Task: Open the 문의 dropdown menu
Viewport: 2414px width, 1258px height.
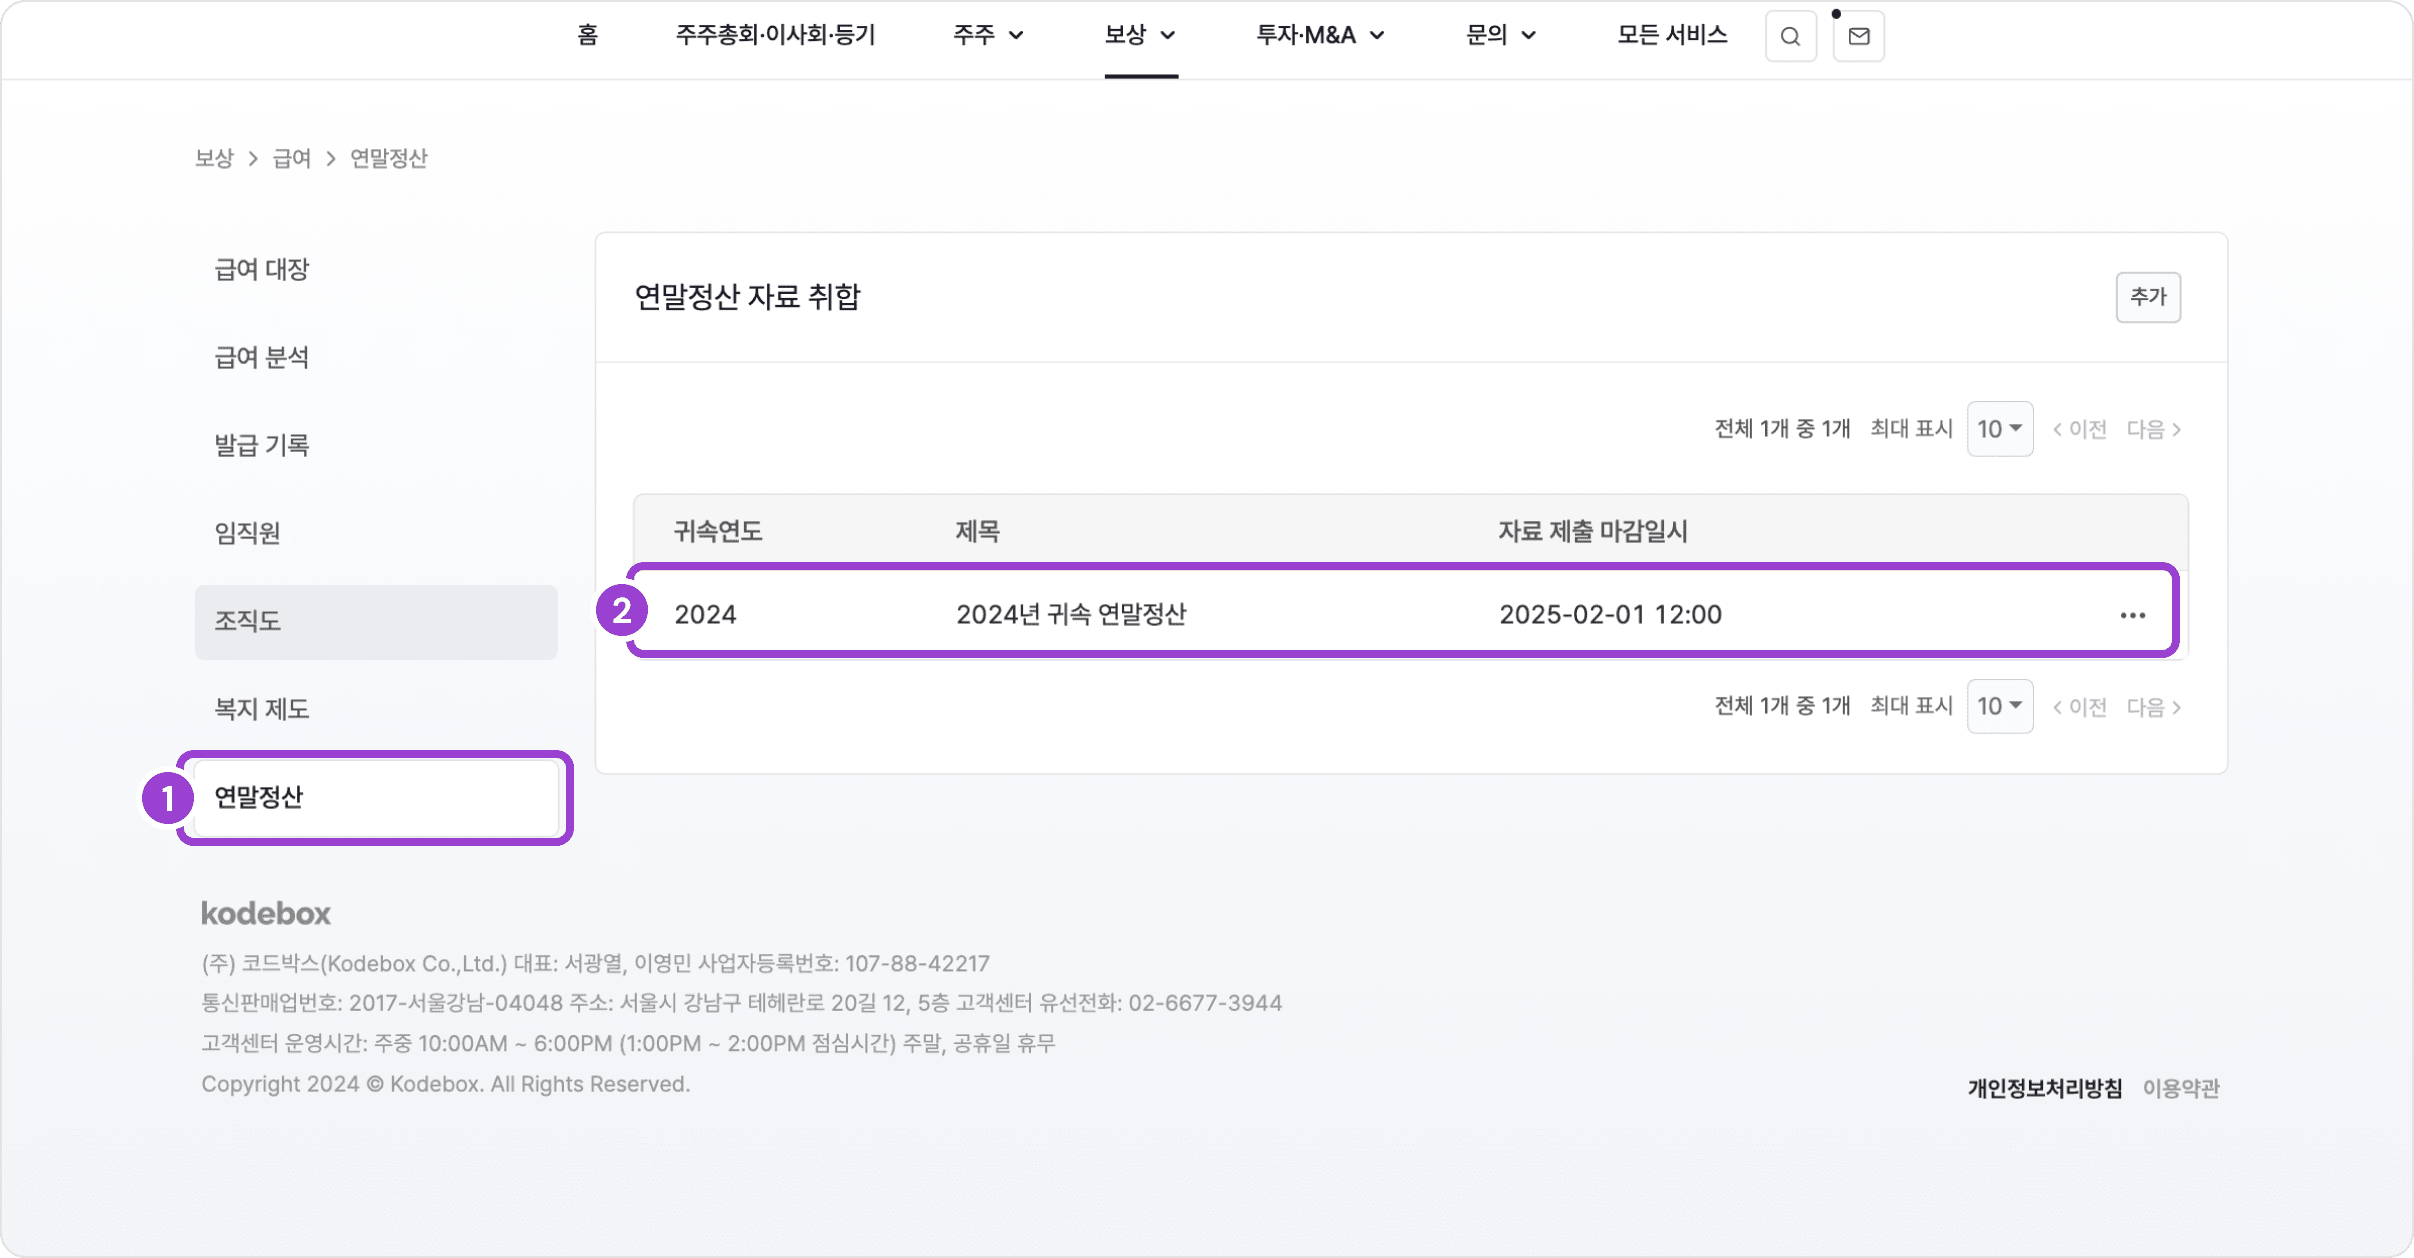Action: pyautogui.click(x=1500, y=36)
